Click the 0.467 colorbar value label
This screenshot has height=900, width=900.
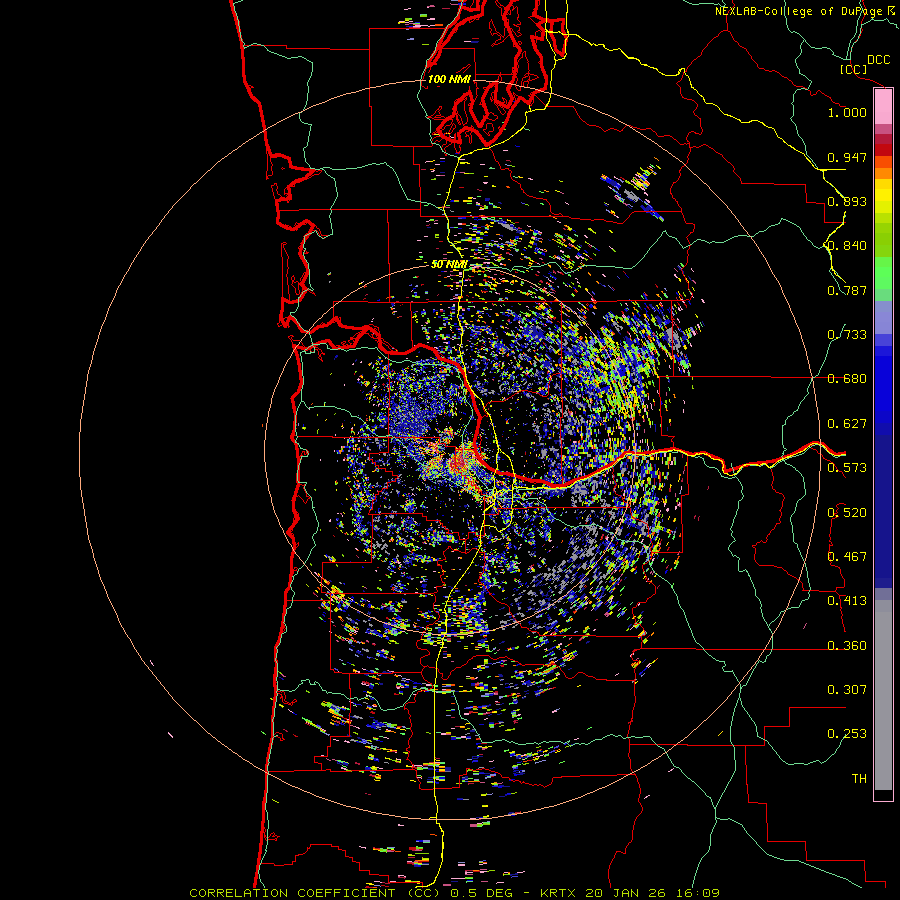(847, 557)
